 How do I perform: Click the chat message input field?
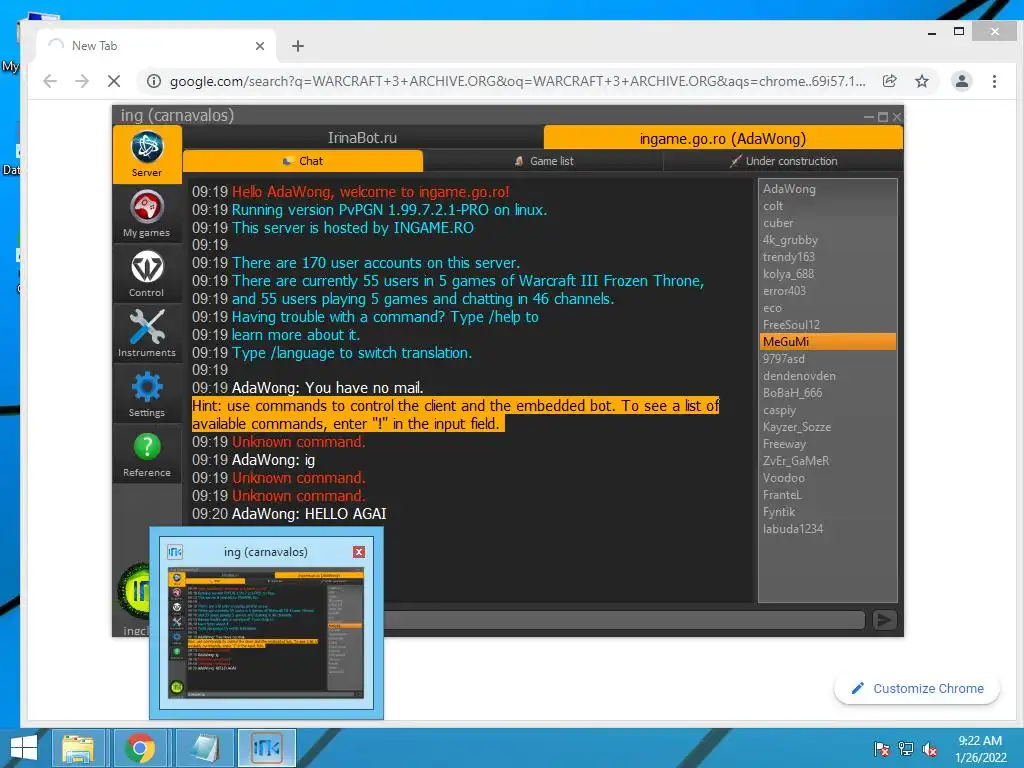point(624,620)
